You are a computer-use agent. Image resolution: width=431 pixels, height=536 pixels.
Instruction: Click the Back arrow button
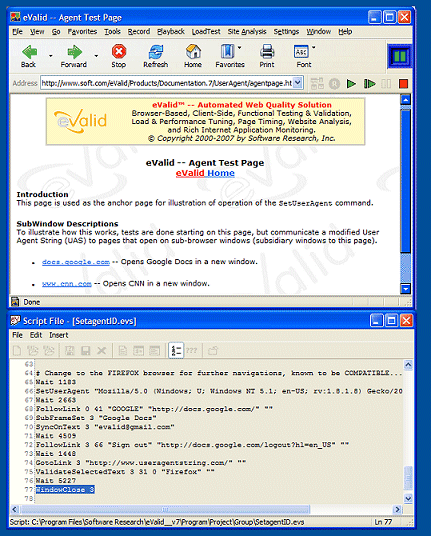click(x=29, y=52)
